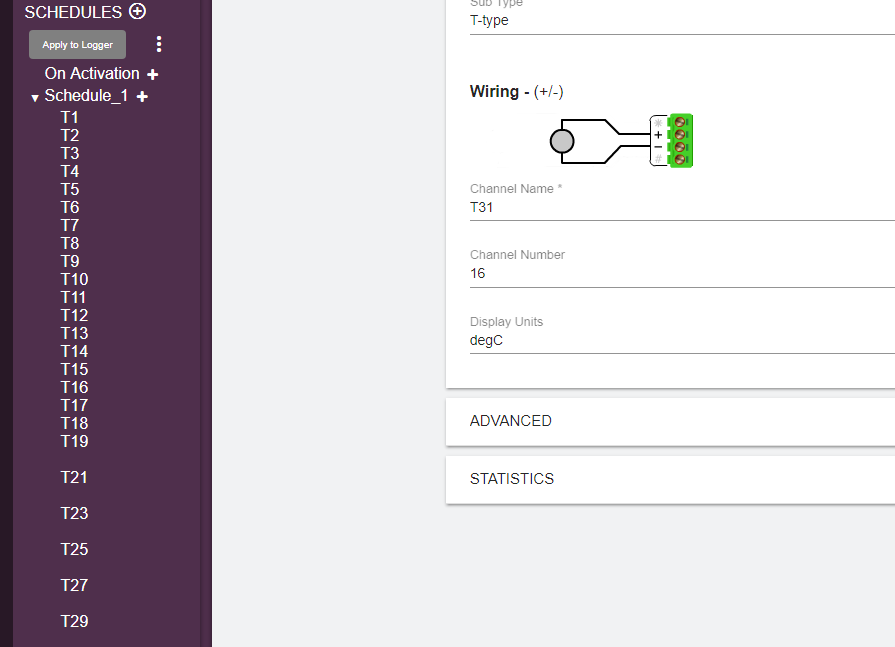
Task: Click into the Channel Name field
Action: [680, 208]
